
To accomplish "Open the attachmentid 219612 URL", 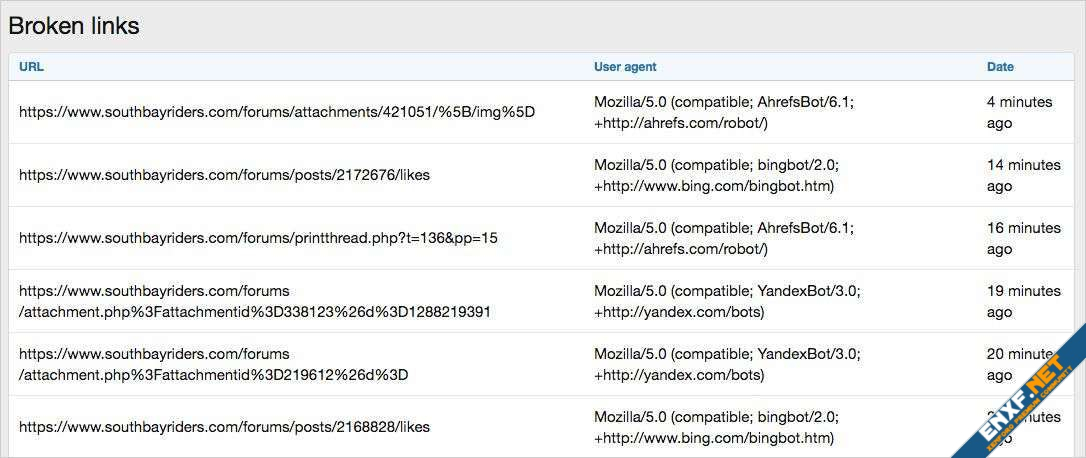I will (x=213, y=364).
